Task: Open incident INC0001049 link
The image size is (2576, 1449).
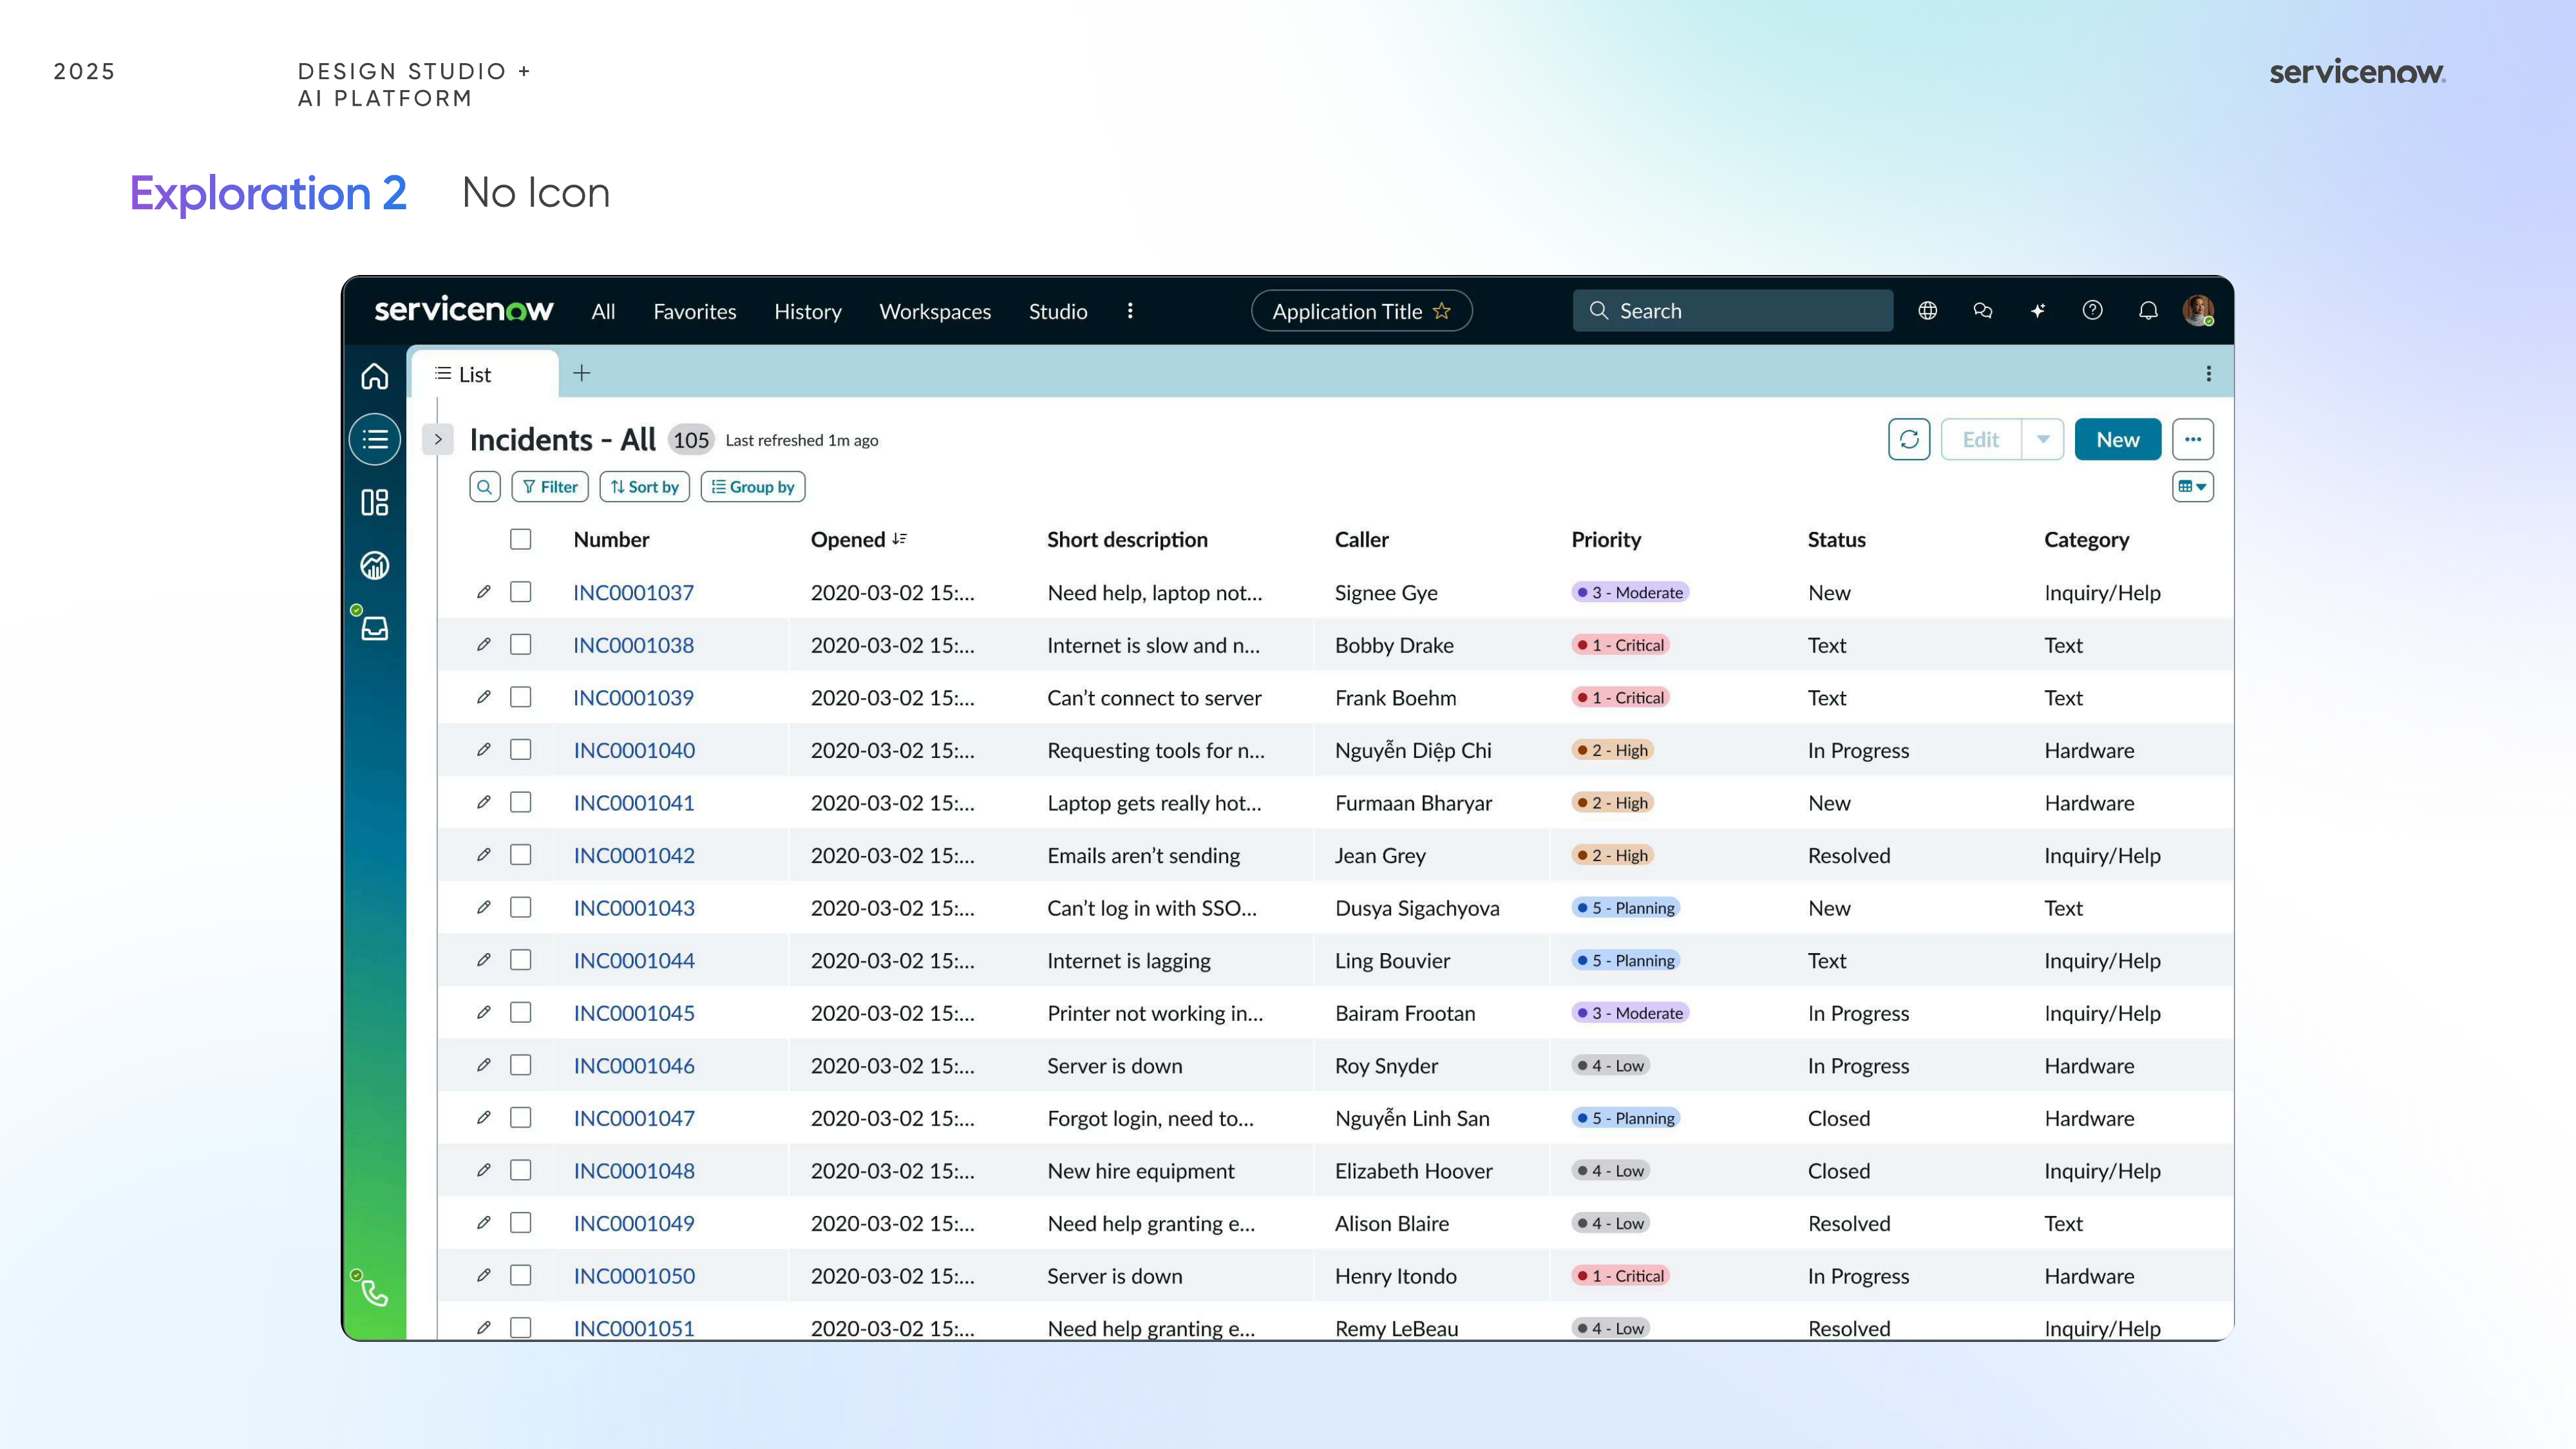Action: coord(634,1223)
